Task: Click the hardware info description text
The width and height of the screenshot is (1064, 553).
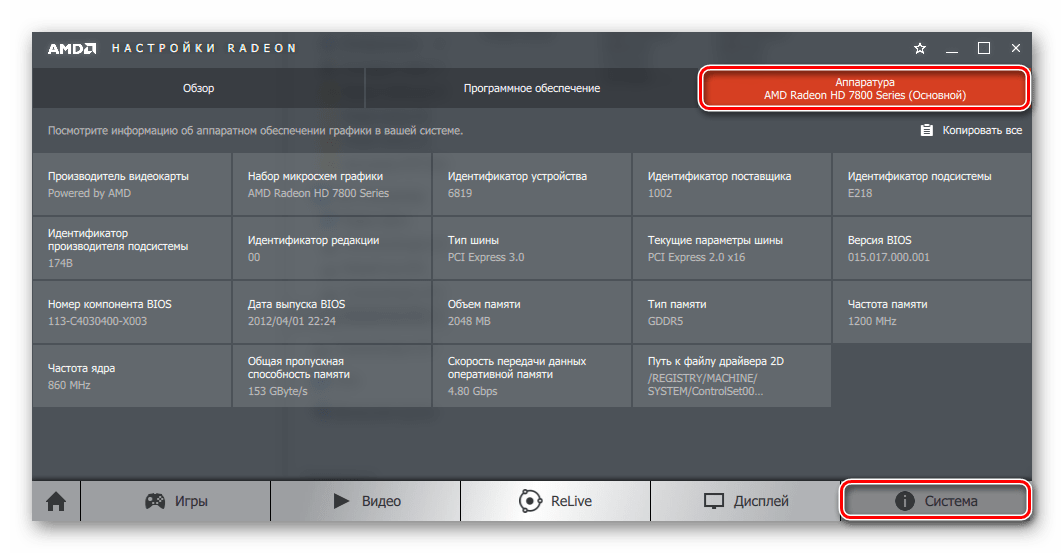Action: [x=255, y=130]
